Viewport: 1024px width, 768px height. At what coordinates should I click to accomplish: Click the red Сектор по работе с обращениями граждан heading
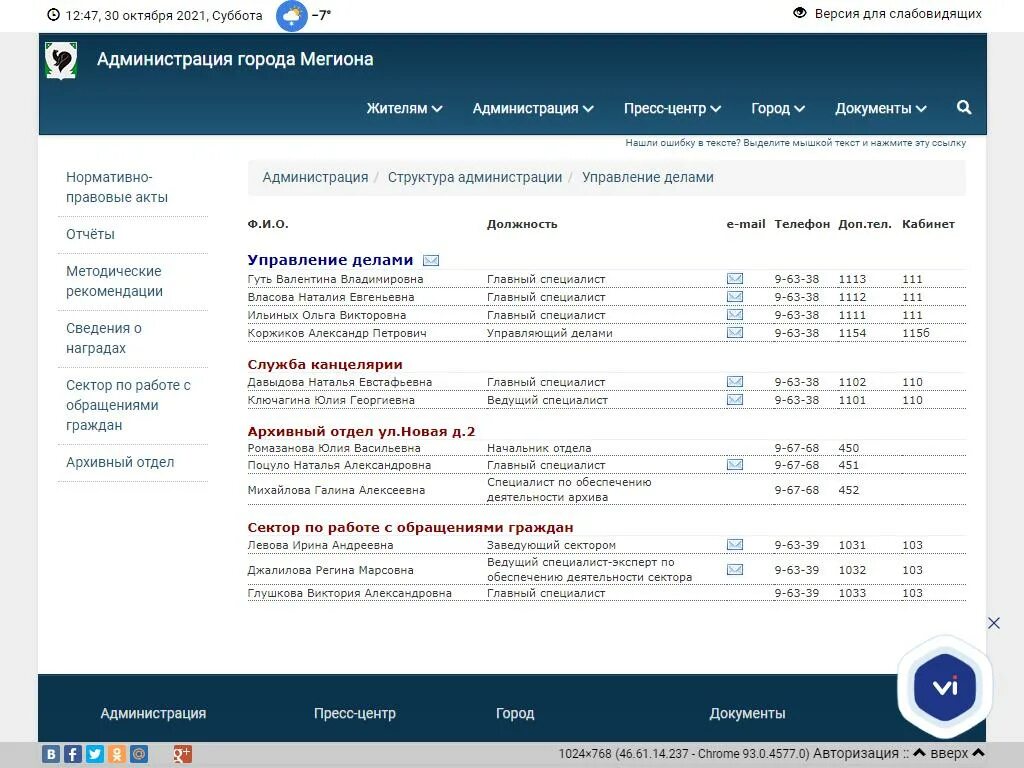pyautogui.click(x=410, y=528)
